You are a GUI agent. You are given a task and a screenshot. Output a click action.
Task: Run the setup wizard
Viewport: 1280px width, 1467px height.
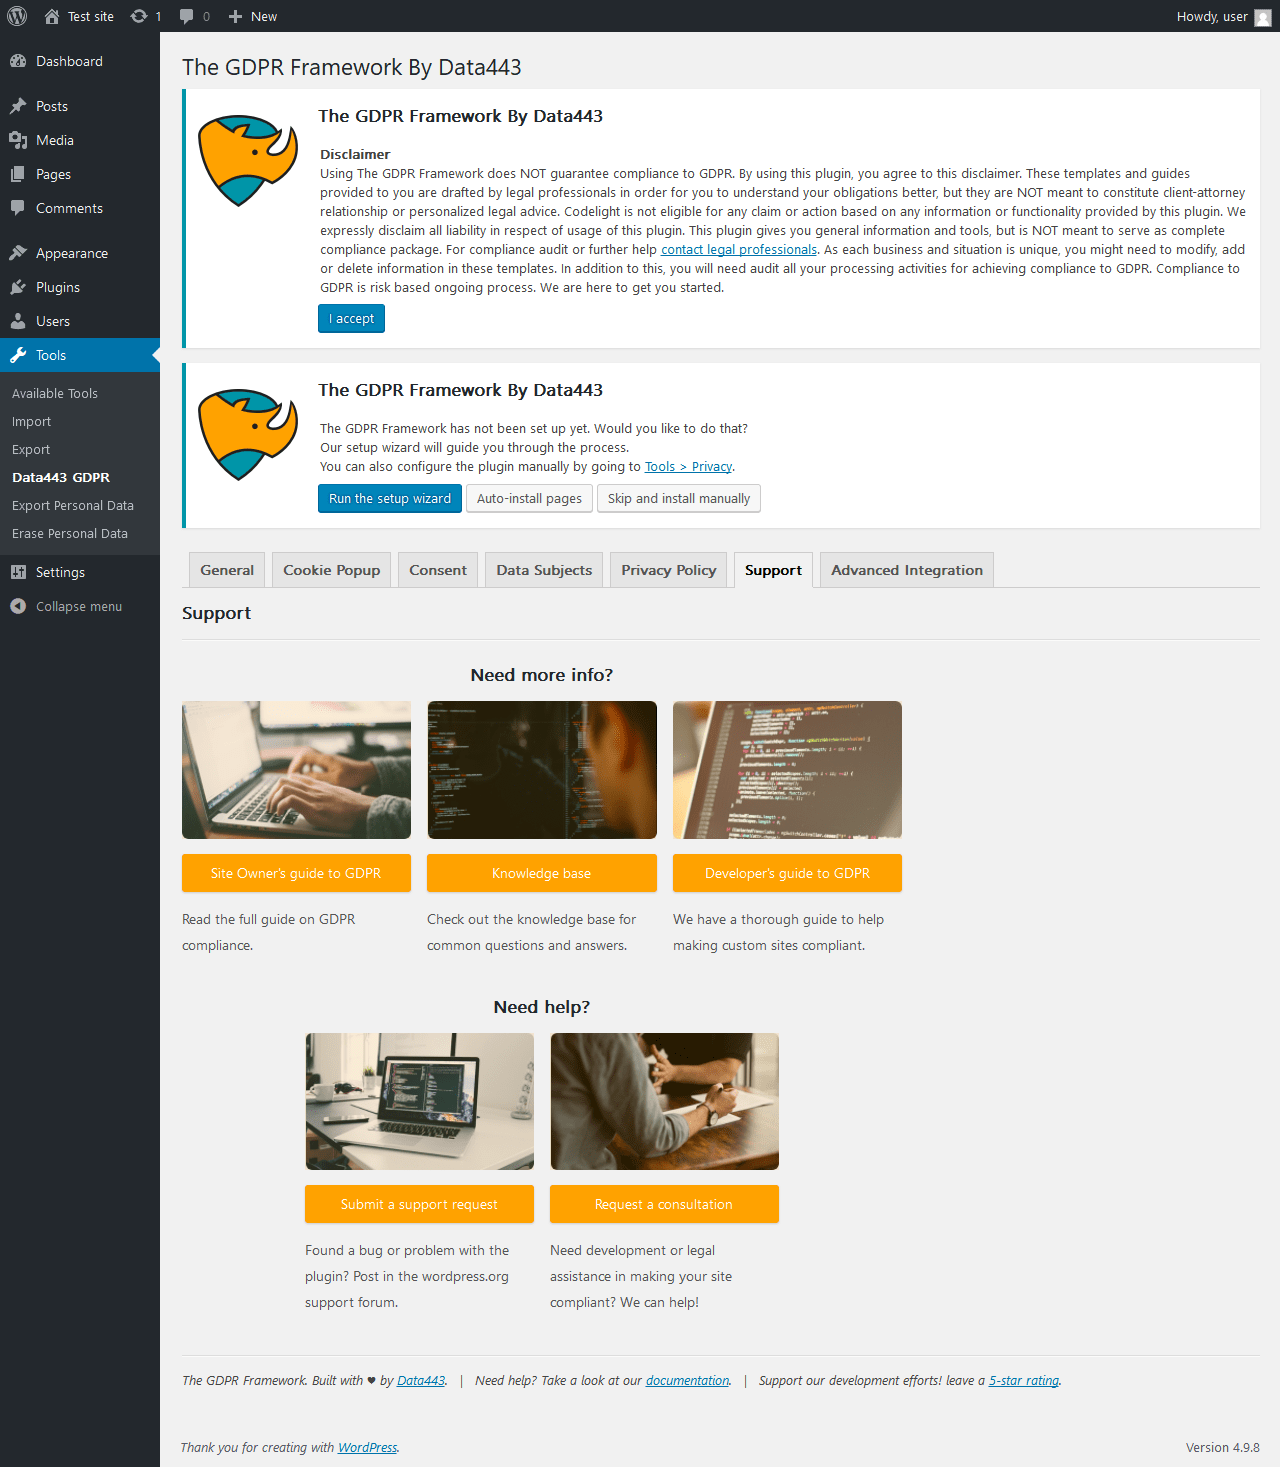390,498
